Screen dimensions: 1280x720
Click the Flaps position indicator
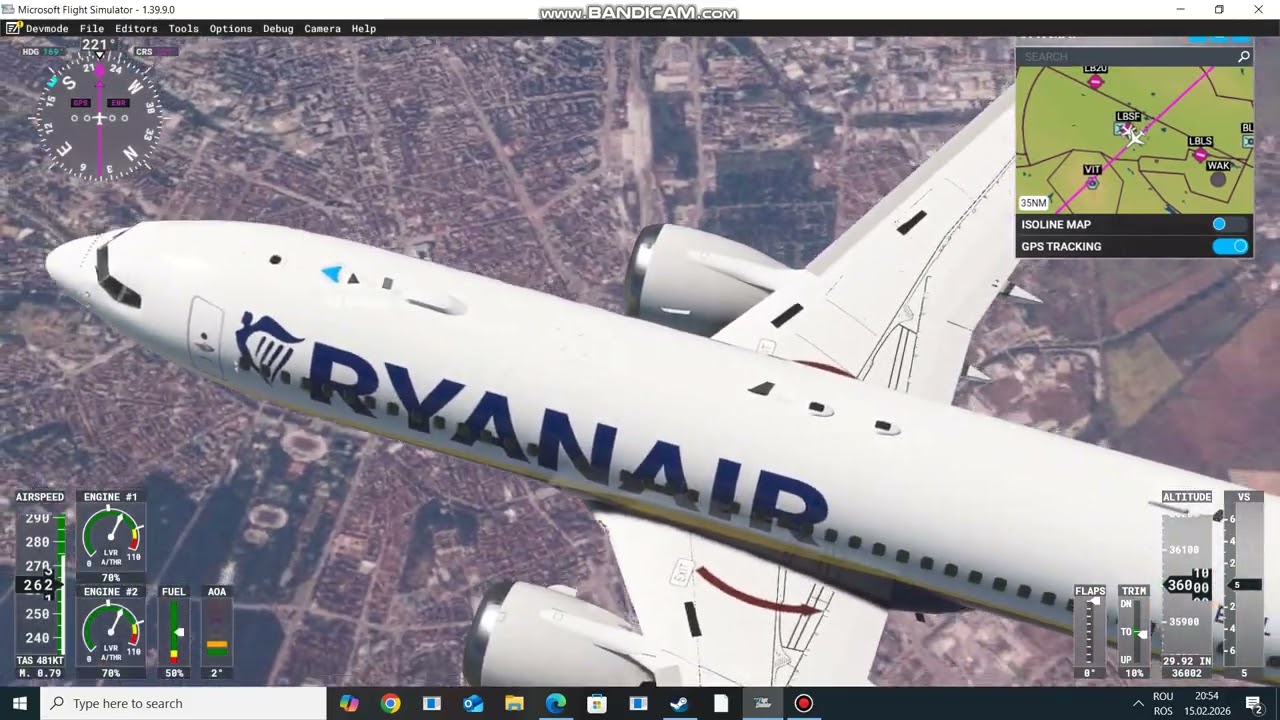coord(1090,632)
